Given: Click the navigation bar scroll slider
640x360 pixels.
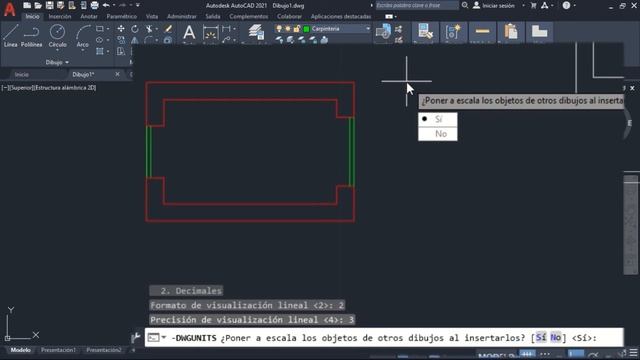Looking at the screenshot, I should [x=631, y=225].
